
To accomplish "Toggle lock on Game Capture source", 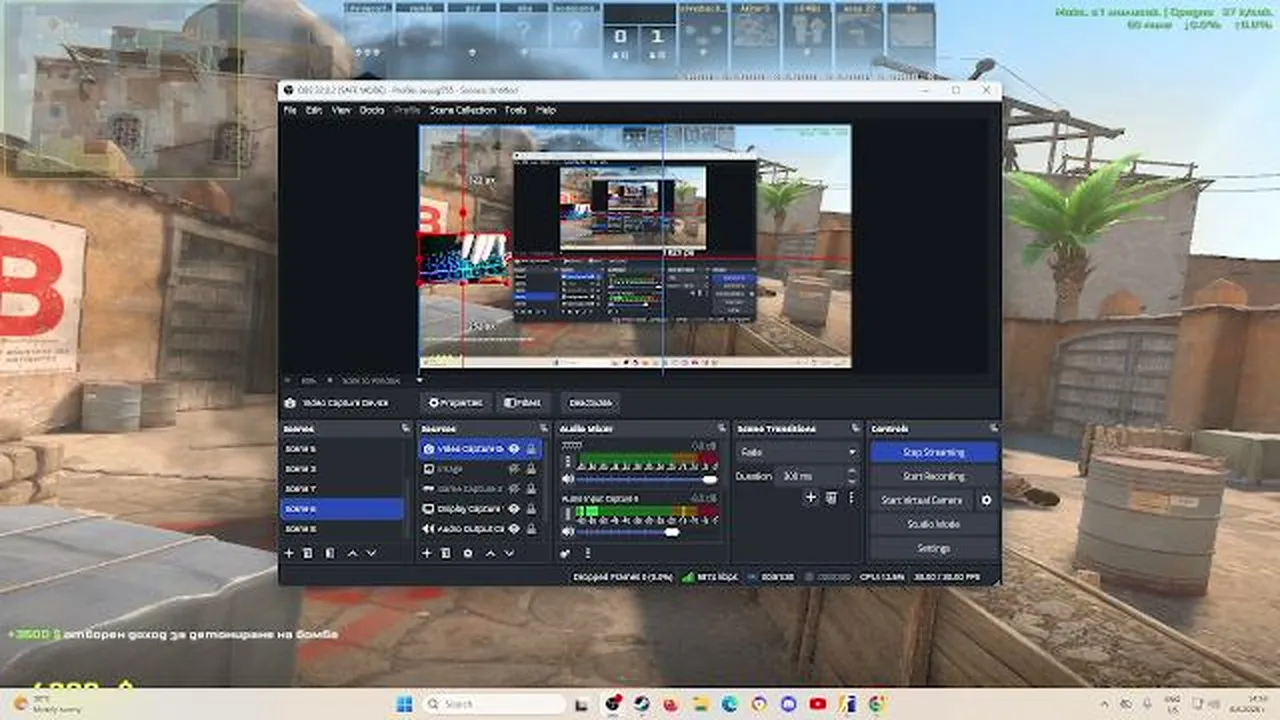I will coord(531,489).
